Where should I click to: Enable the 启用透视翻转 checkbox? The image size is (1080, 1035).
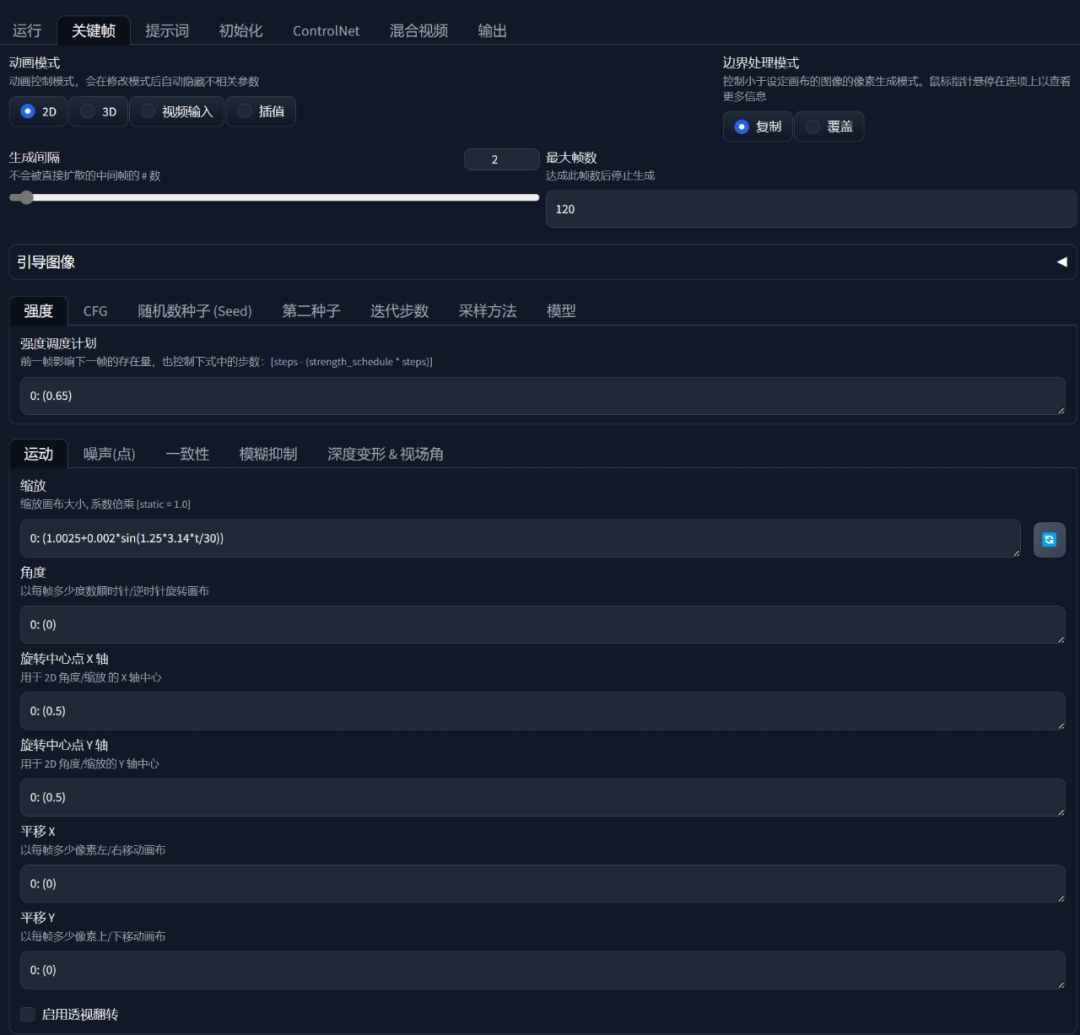[28, 1014]
